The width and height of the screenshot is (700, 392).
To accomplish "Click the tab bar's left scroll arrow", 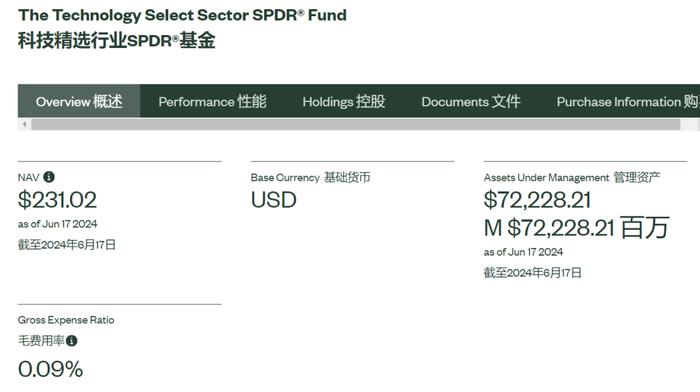I will (x=24, y=124).
